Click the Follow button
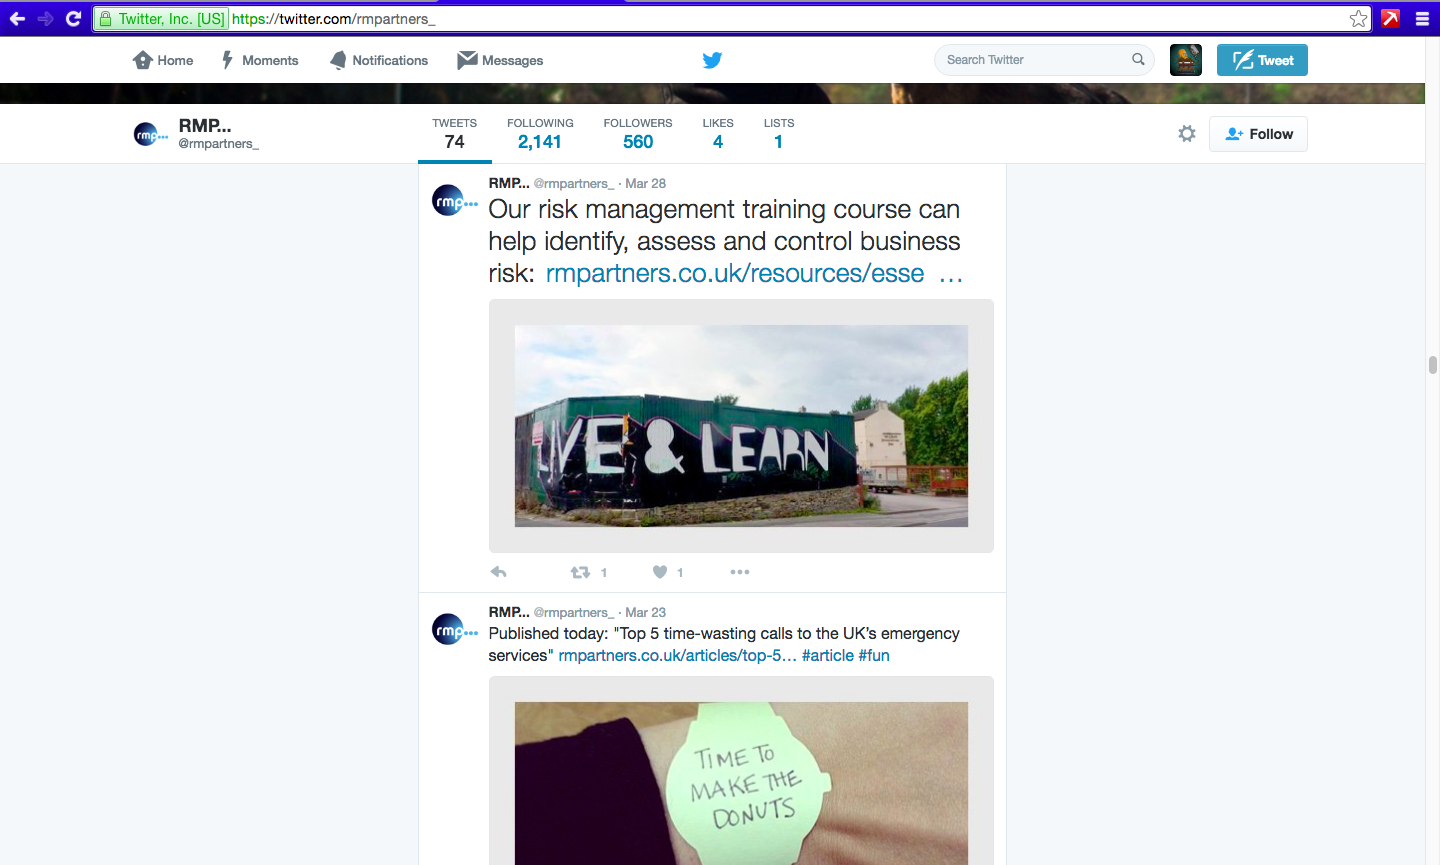 (1258, 134)
